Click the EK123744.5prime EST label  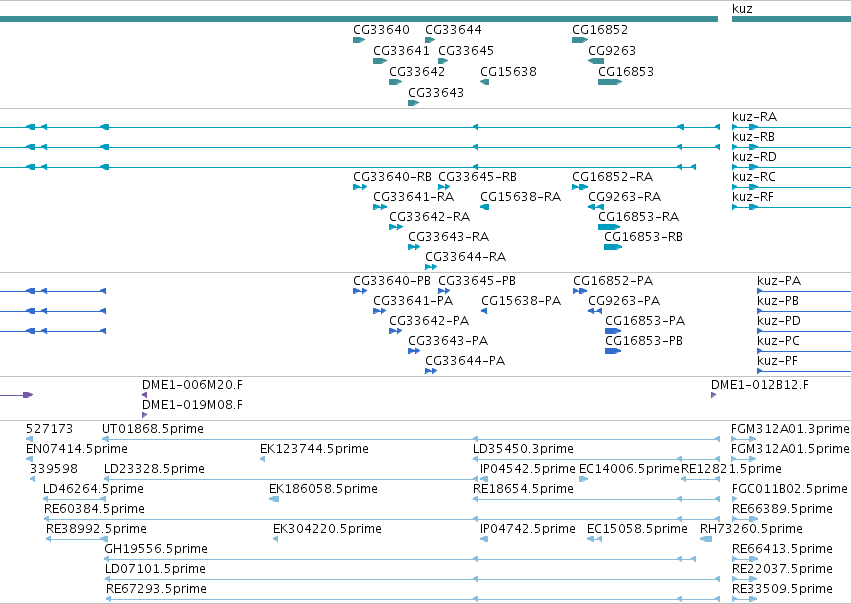pyautogui.click(x=314, y=449)
